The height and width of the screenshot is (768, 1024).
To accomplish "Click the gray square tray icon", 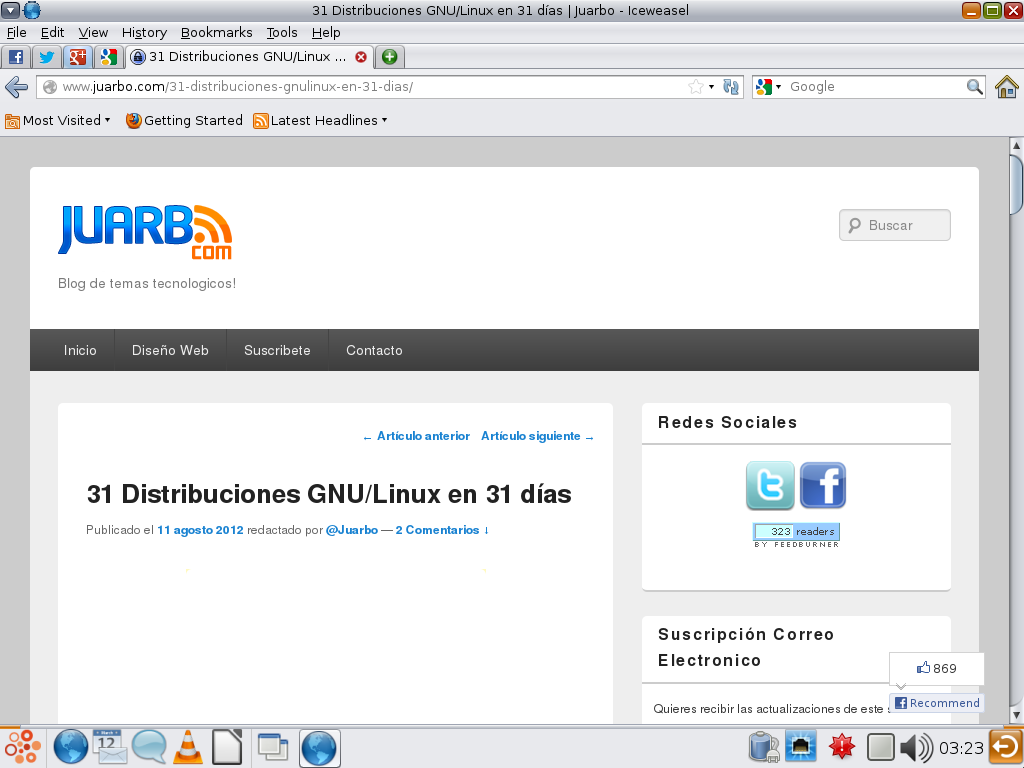I will click(880, 747).
